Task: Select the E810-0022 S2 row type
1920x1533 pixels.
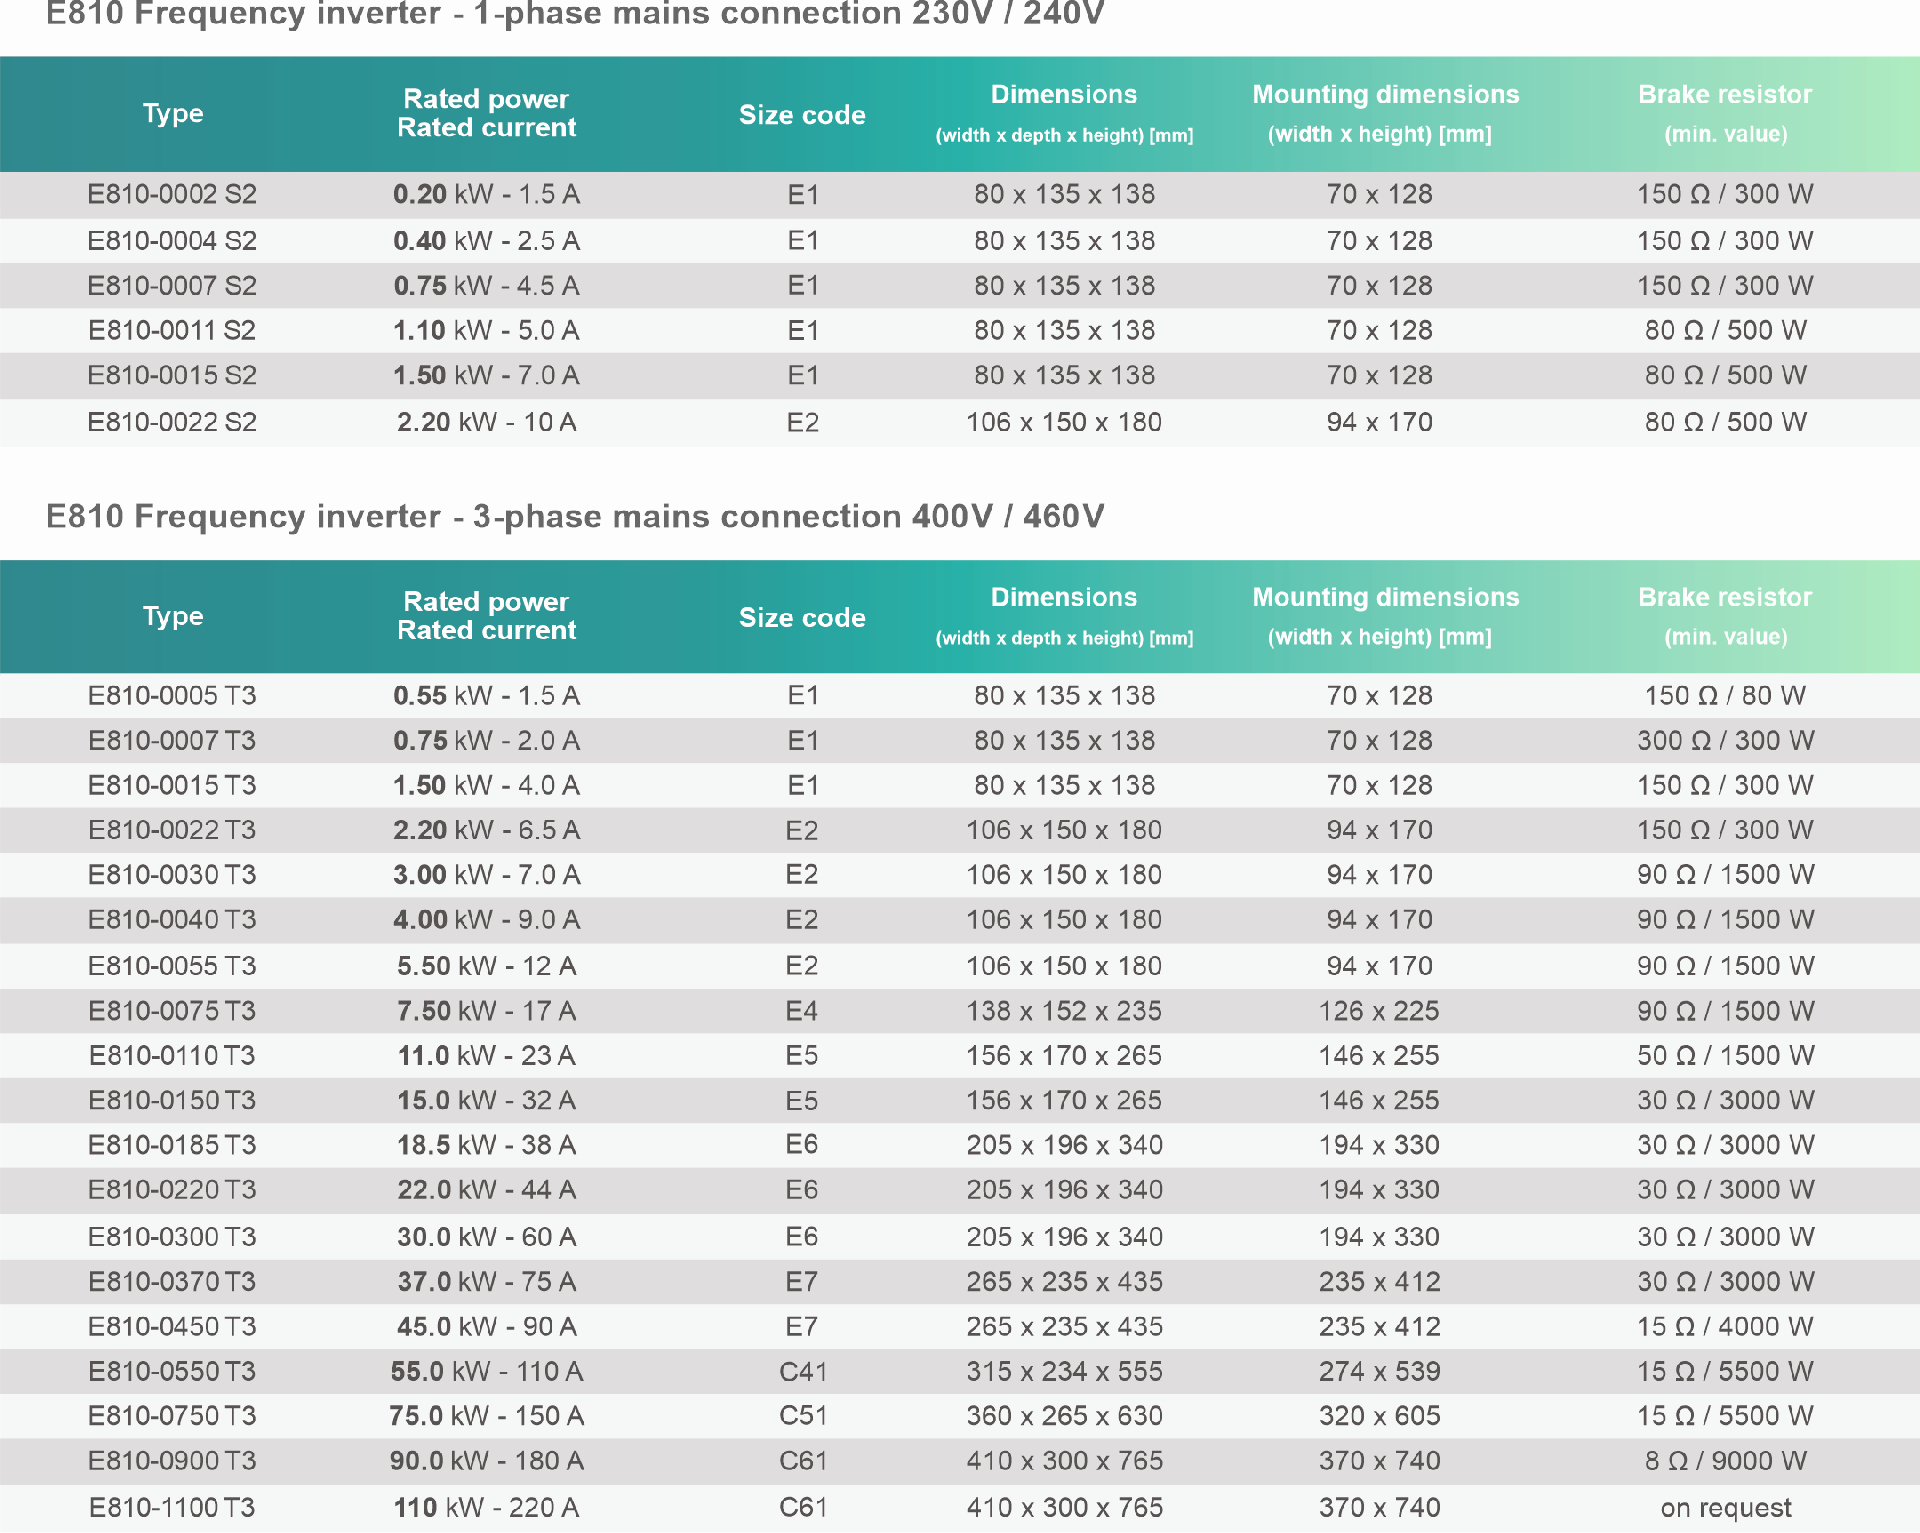Action: click(172, 422)
